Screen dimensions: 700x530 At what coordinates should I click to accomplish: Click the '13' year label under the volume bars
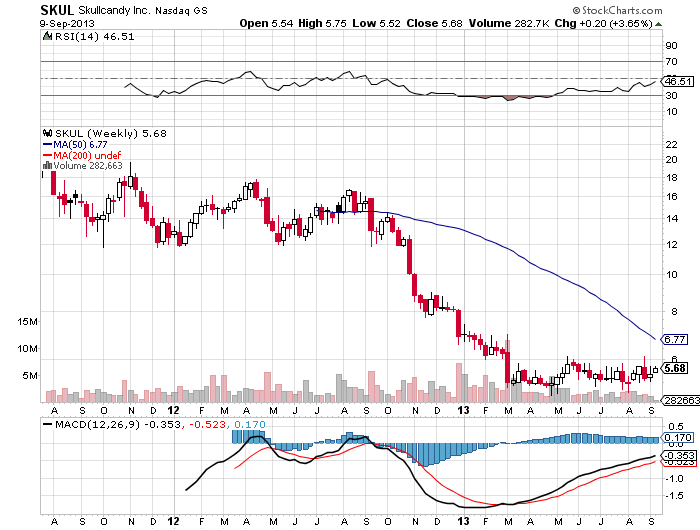coord(463,410)
